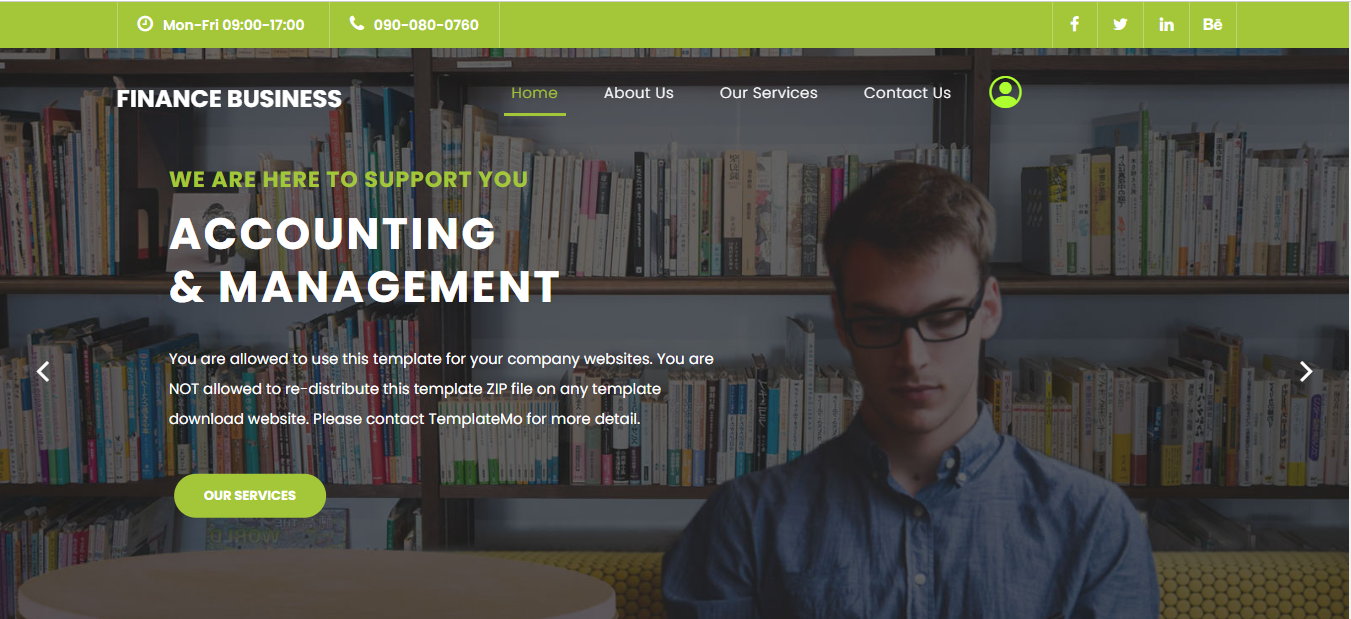The image size is (1351, 619).
Task: Click the green OUR SERVICES button
Action: click(250, 496)
